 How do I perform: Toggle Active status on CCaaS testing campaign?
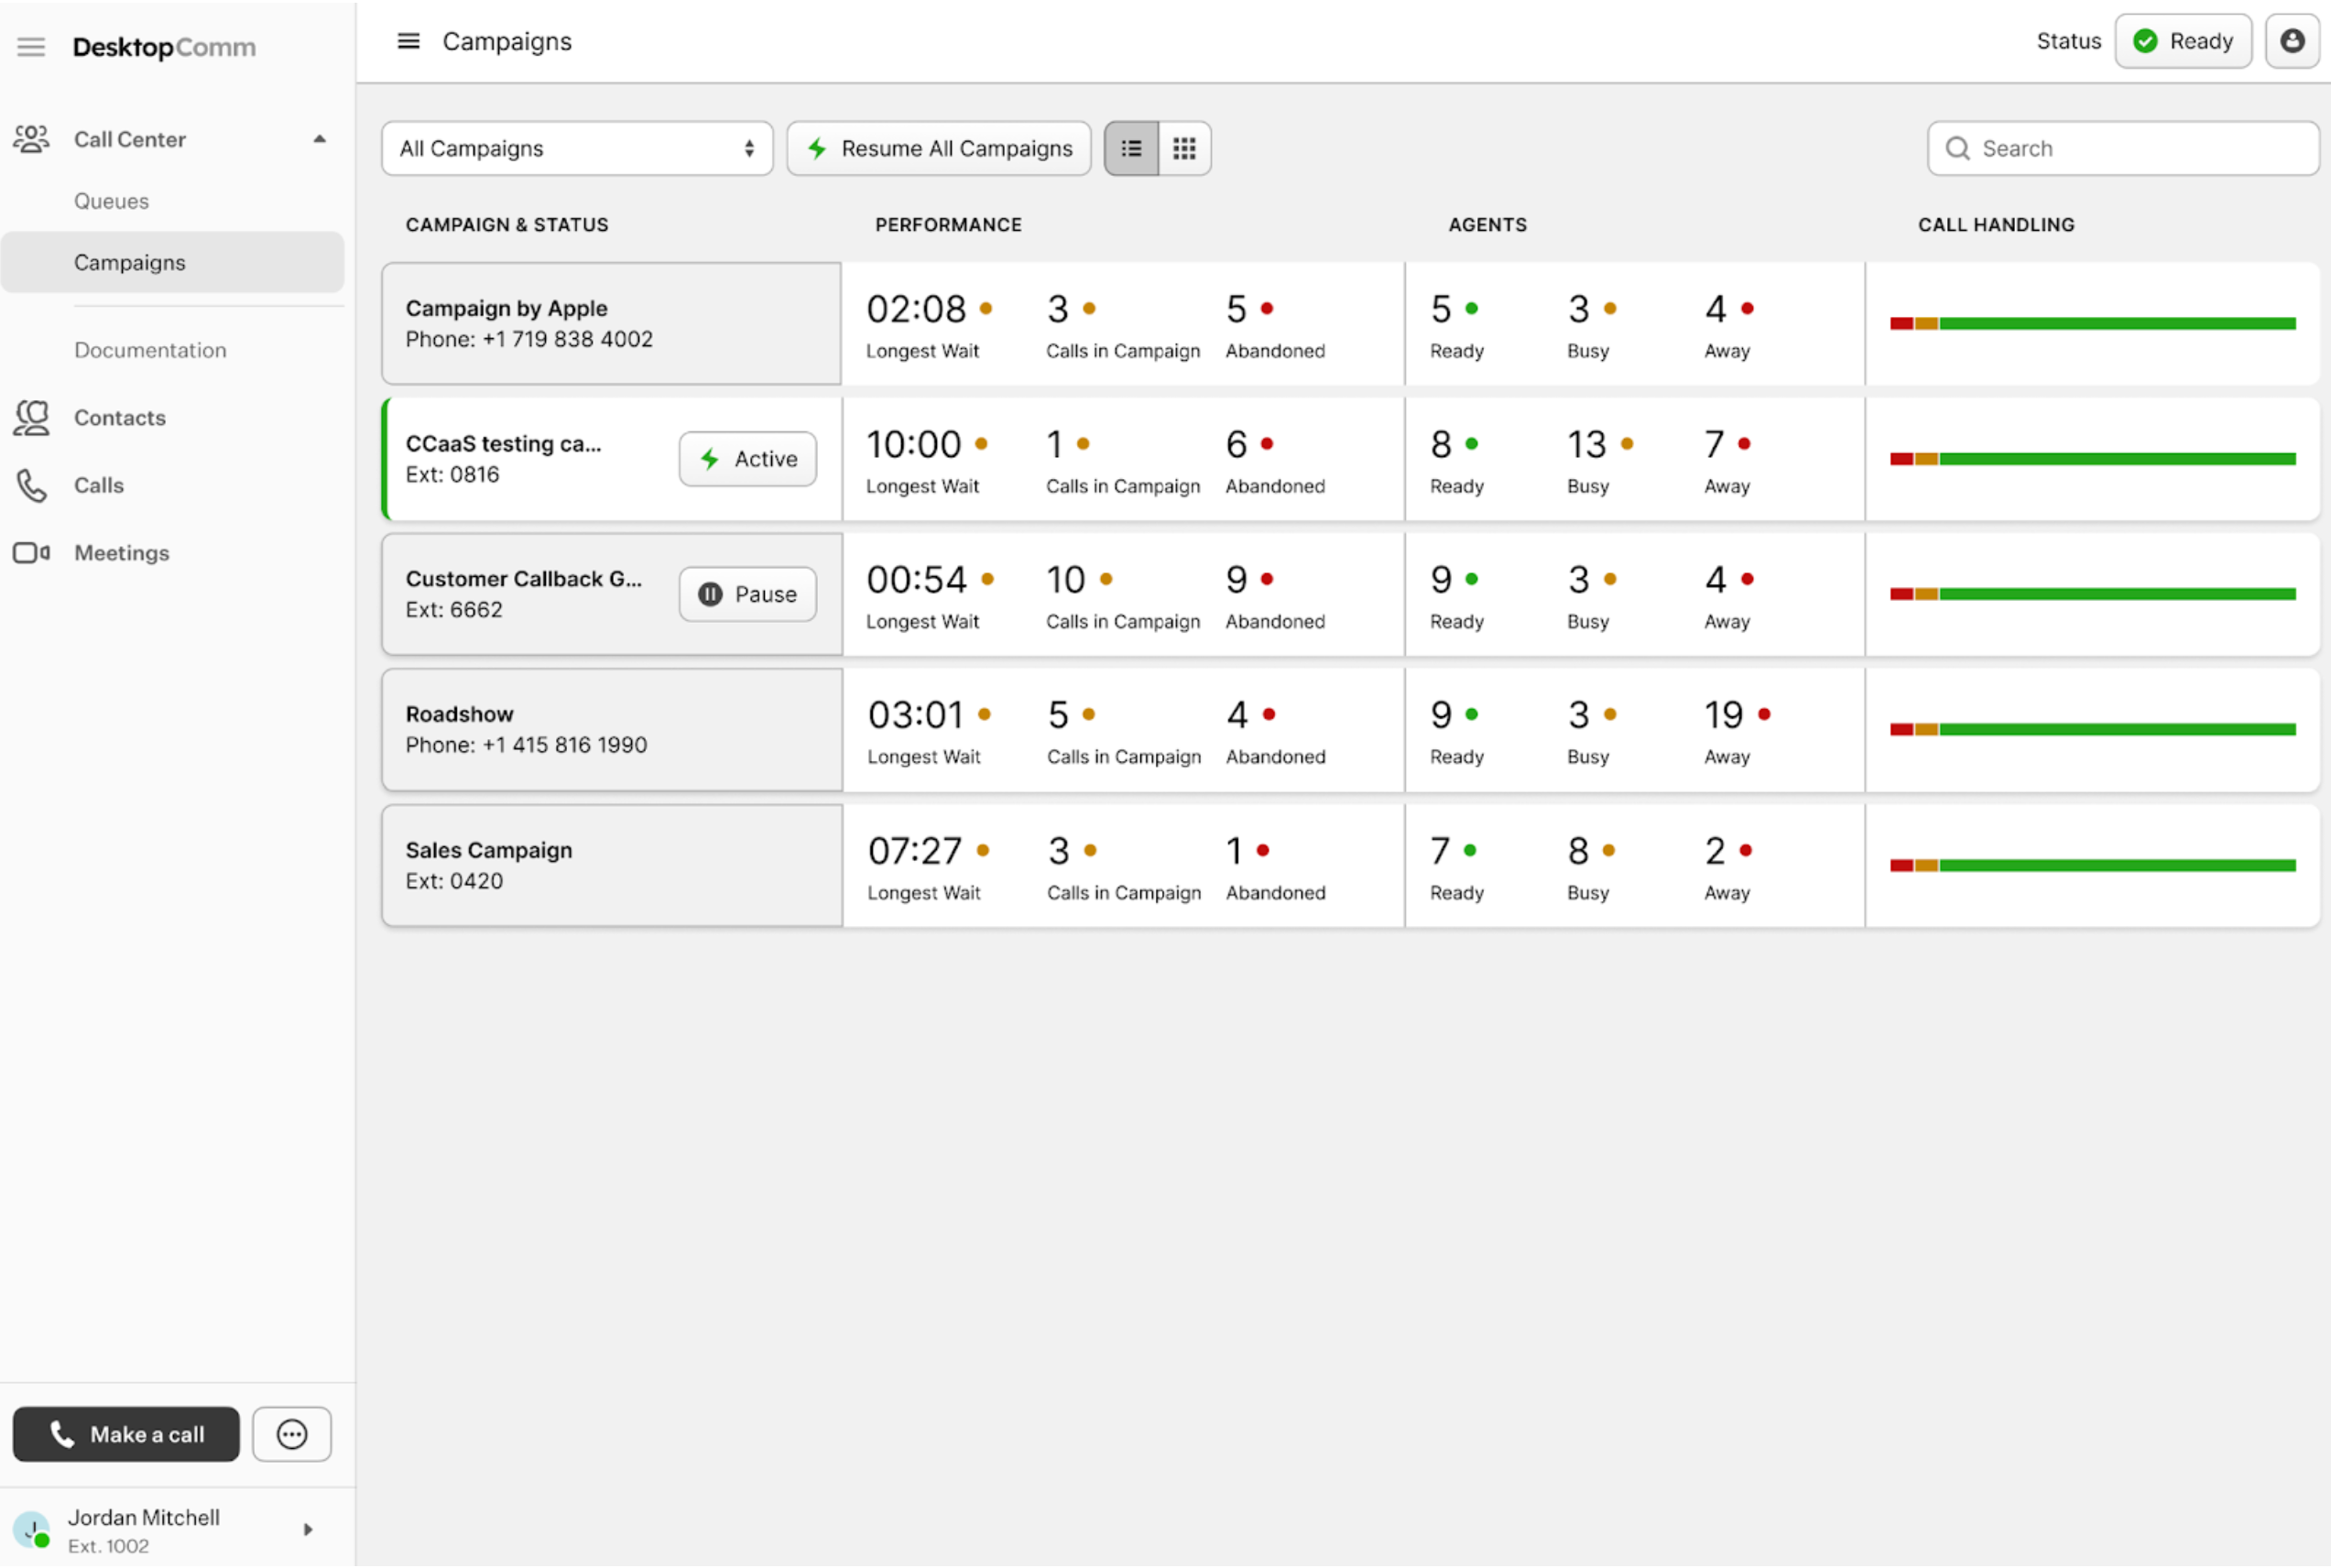point(747,459)
